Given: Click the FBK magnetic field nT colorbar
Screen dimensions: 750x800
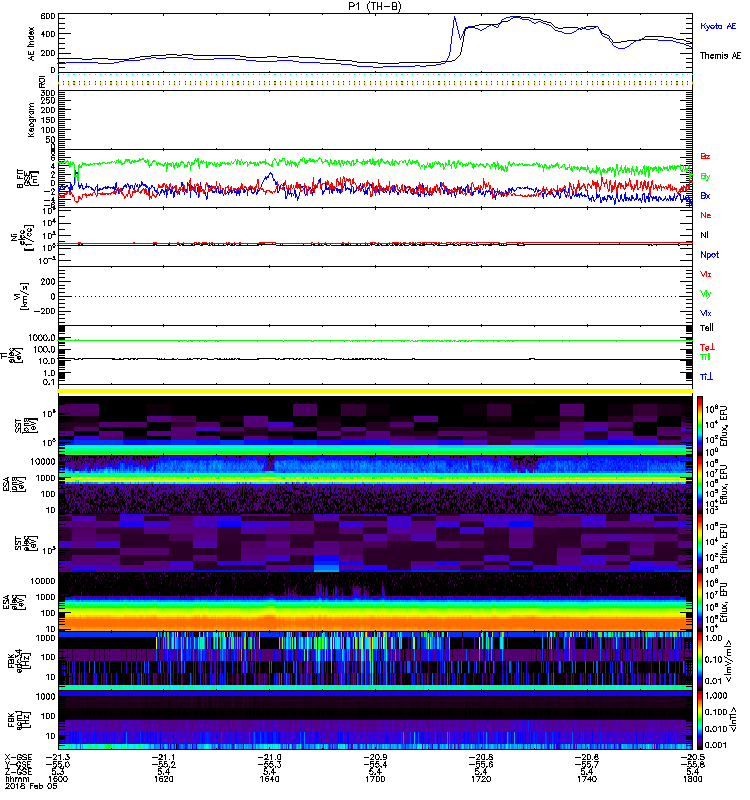Looking at the screenshot, I should click(x=701, y=720).
